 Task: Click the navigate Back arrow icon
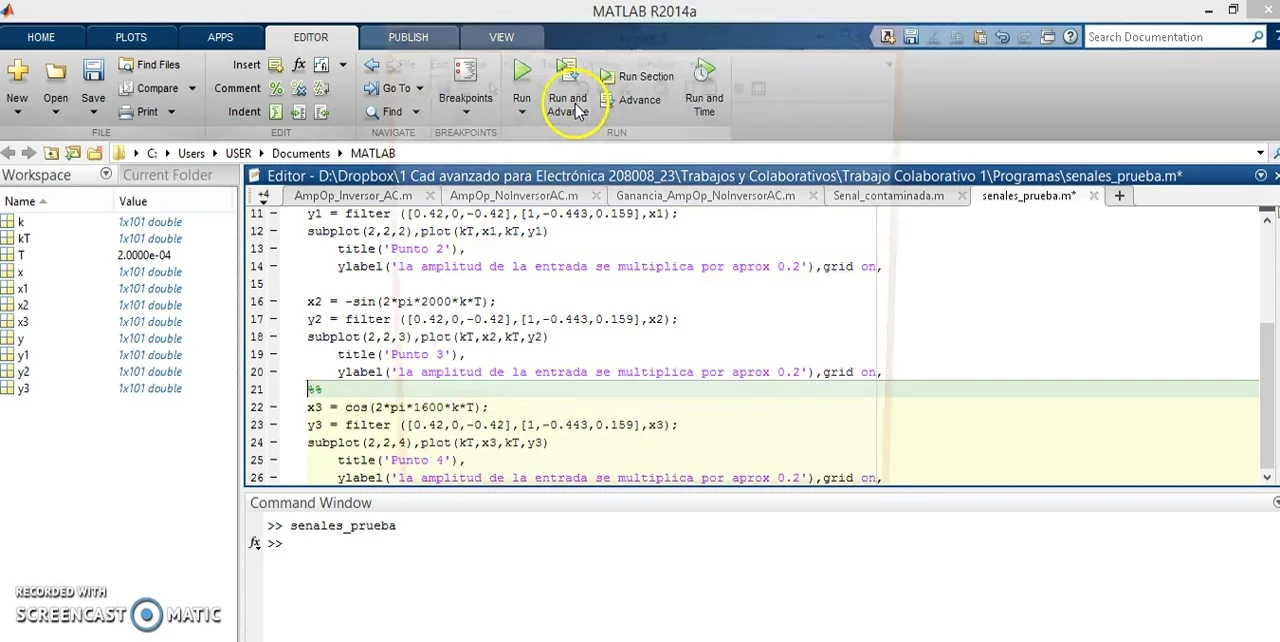tap(372, 65)
